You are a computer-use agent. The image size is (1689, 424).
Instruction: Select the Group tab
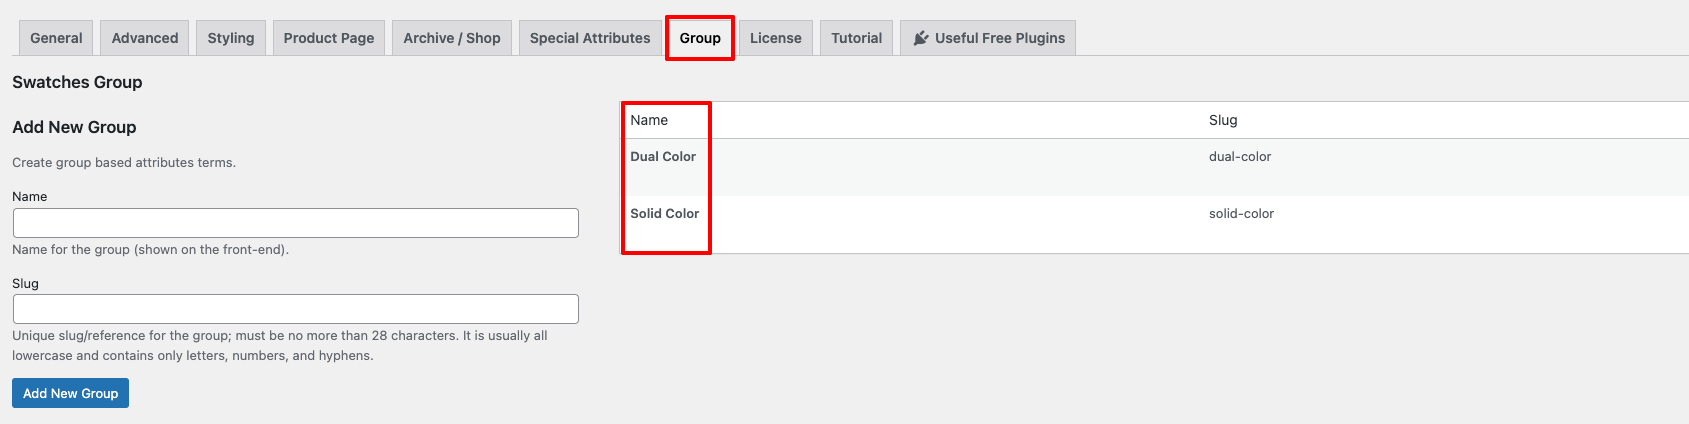700,38
